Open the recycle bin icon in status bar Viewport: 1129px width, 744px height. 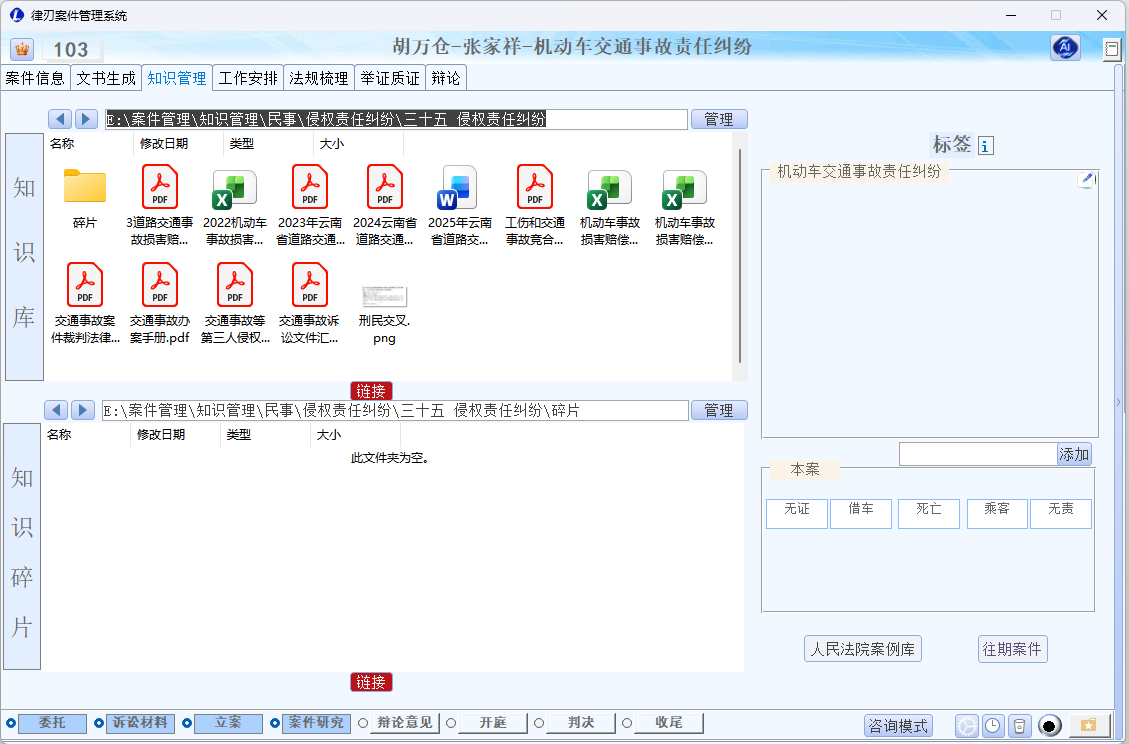pyautogui.click(x=1018, y=726)
